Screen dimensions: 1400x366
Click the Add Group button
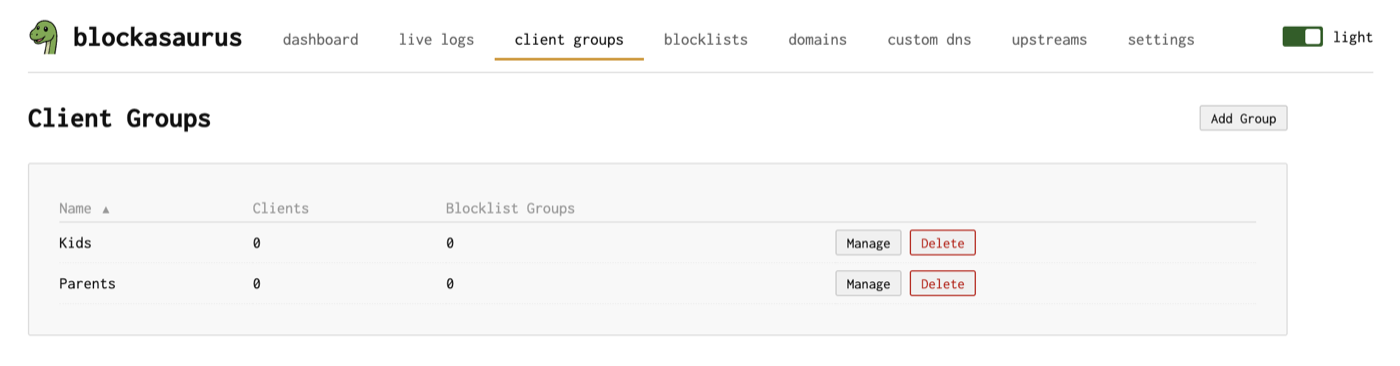[1243, 118]
